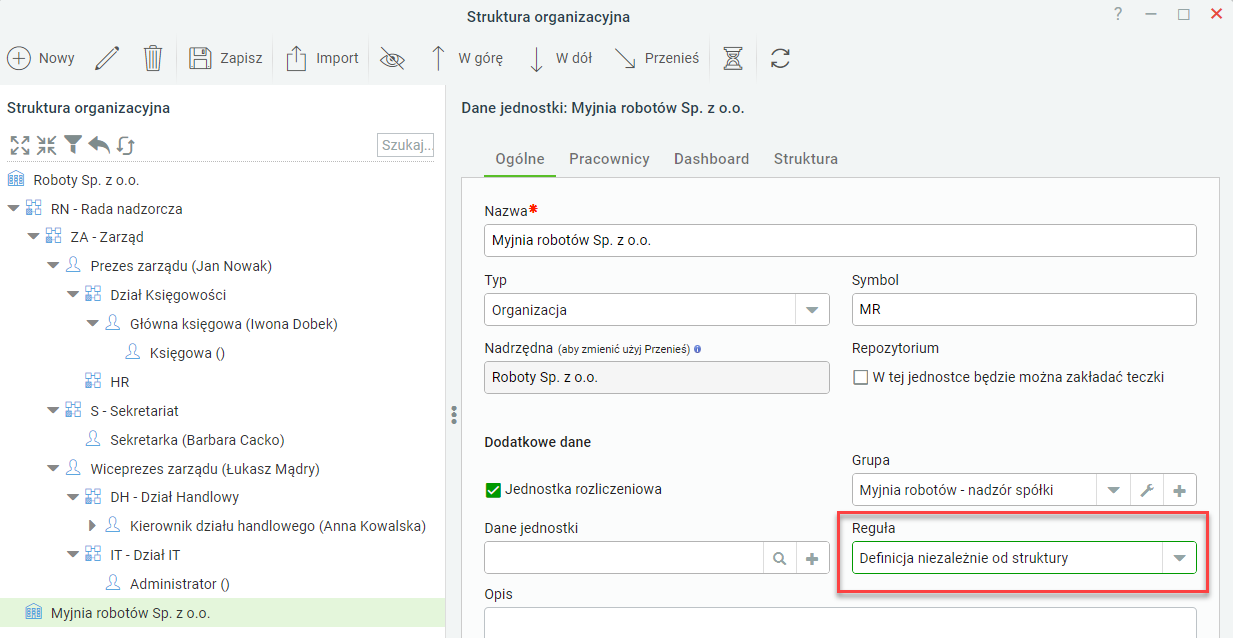
Task: Click the building icon of Myjnia robotów row
Action: click(x=33, y=613)
